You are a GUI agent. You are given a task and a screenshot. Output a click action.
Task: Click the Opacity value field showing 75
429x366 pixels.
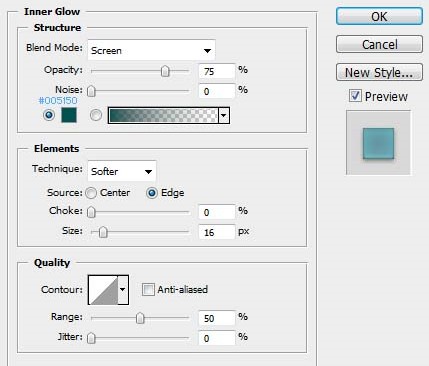217,71
